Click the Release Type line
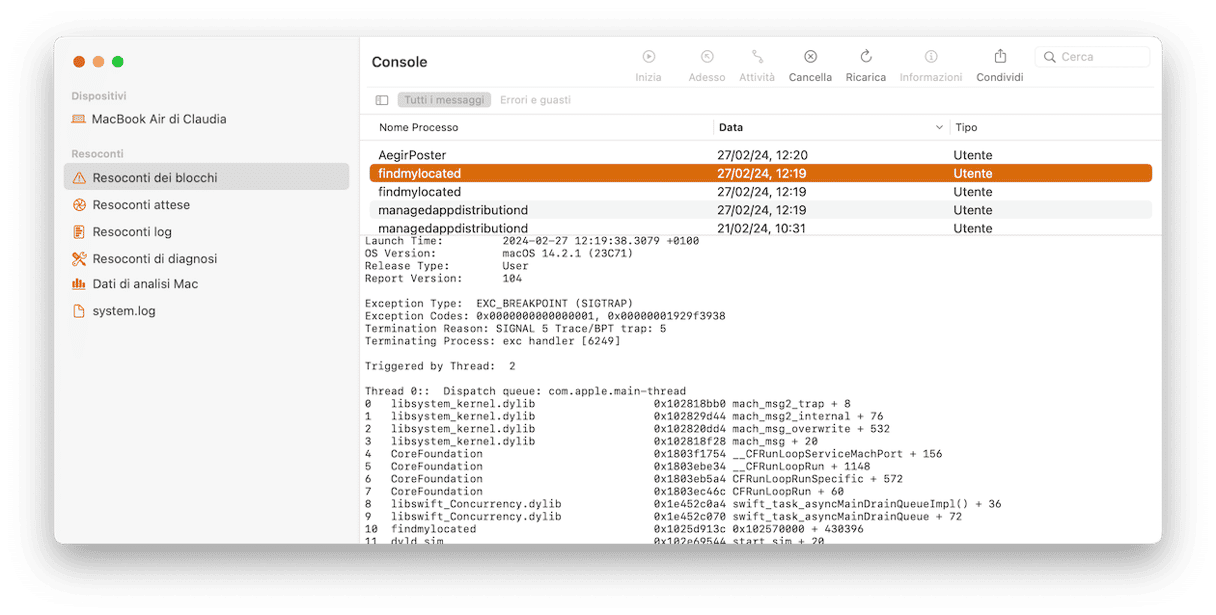The image size is (1216, 615). [447, 266]
